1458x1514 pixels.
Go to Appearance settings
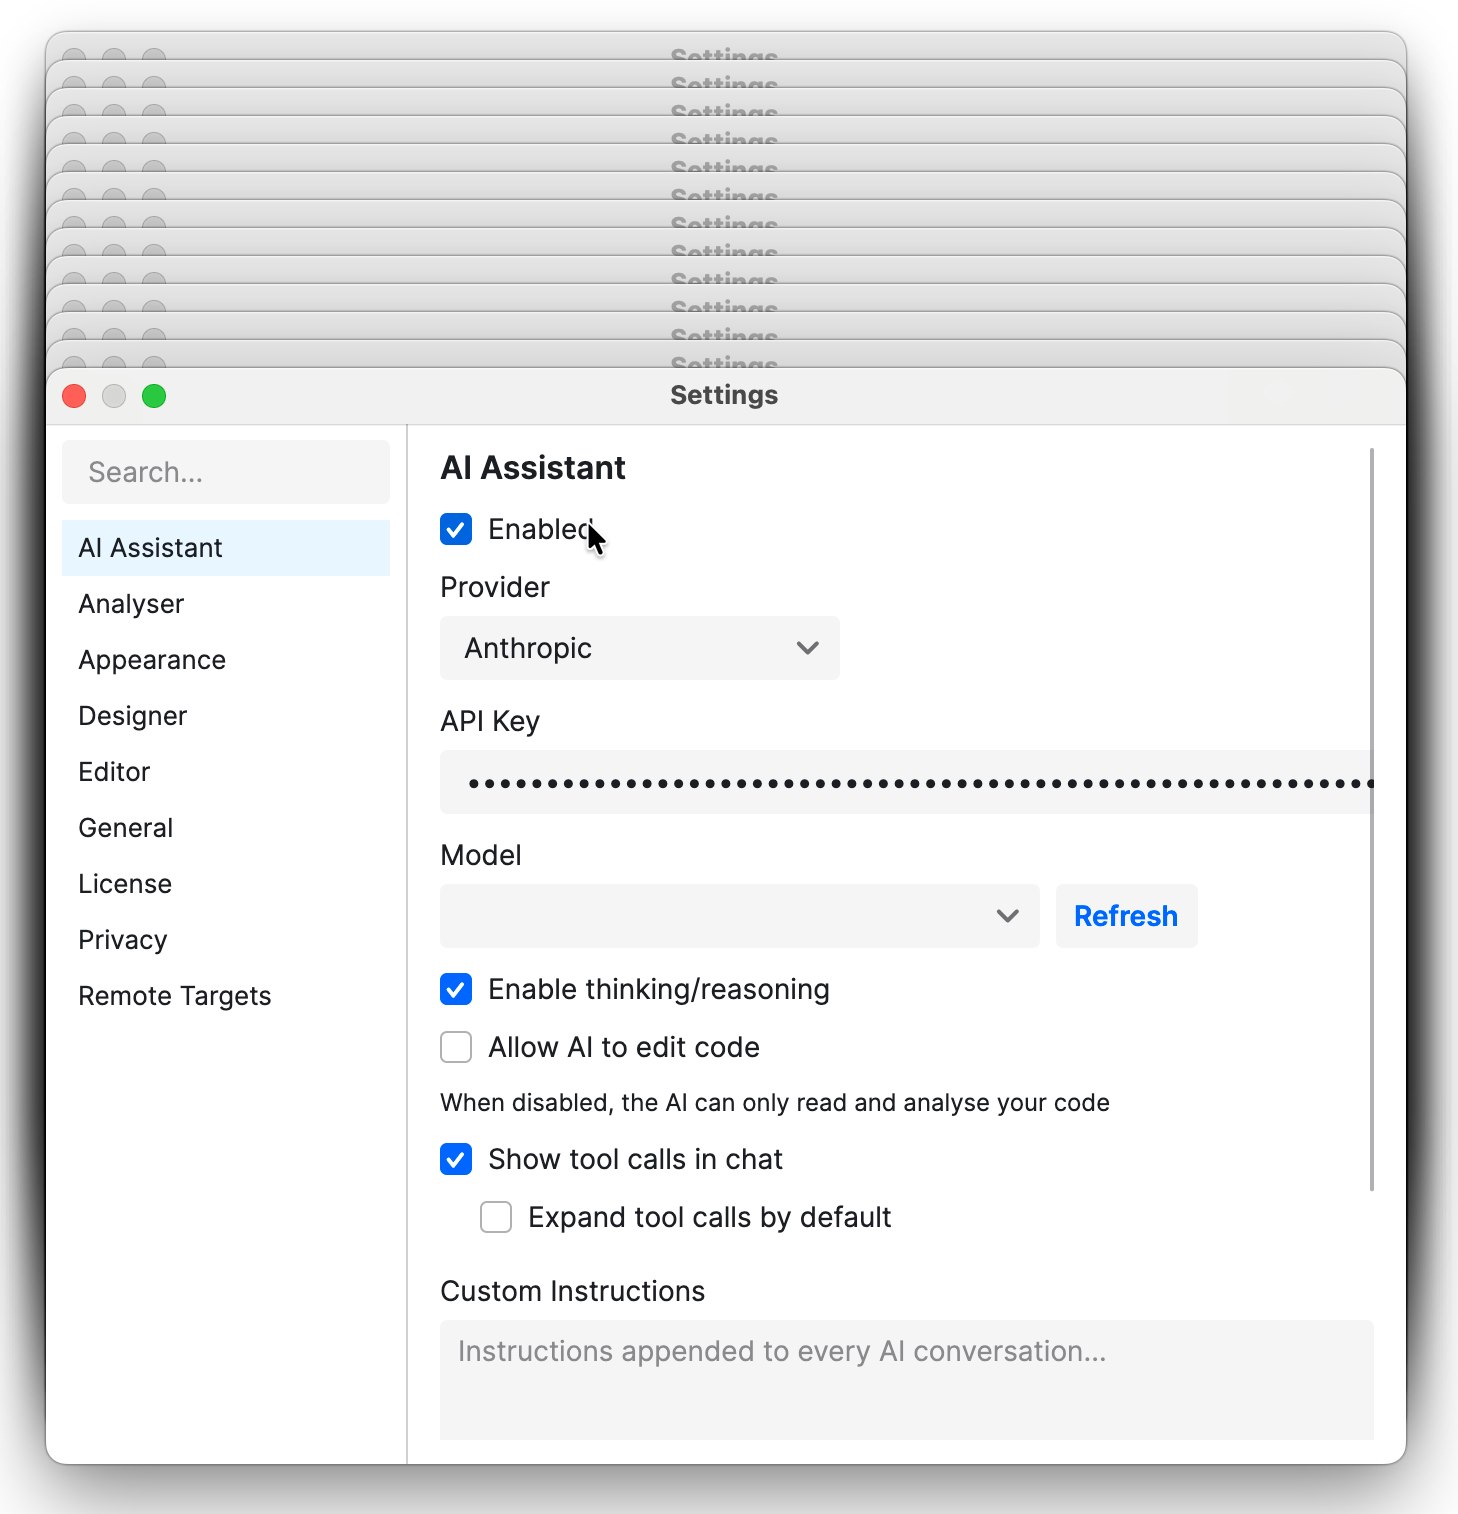click(226, 660)
